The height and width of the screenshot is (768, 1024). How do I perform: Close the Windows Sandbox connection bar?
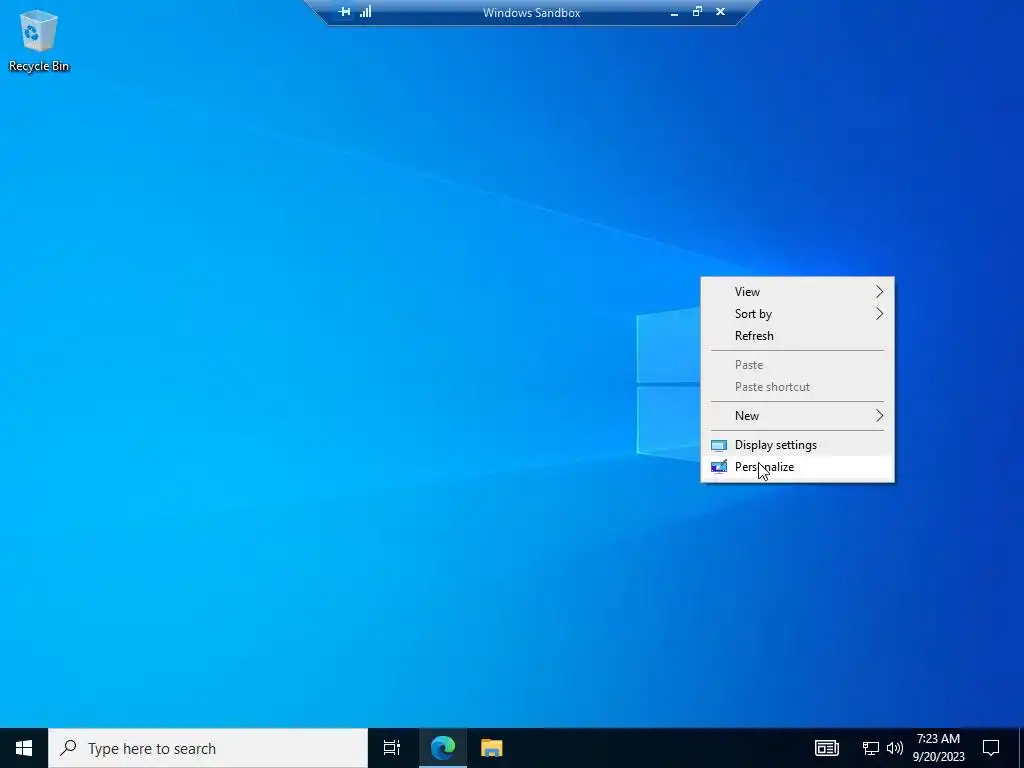click(720, 12)
